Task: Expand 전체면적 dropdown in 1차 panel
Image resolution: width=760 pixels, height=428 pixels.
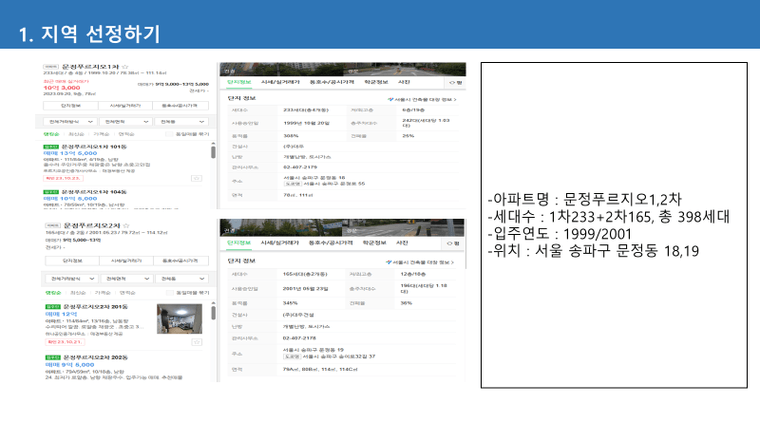Action: click(126, 122)
